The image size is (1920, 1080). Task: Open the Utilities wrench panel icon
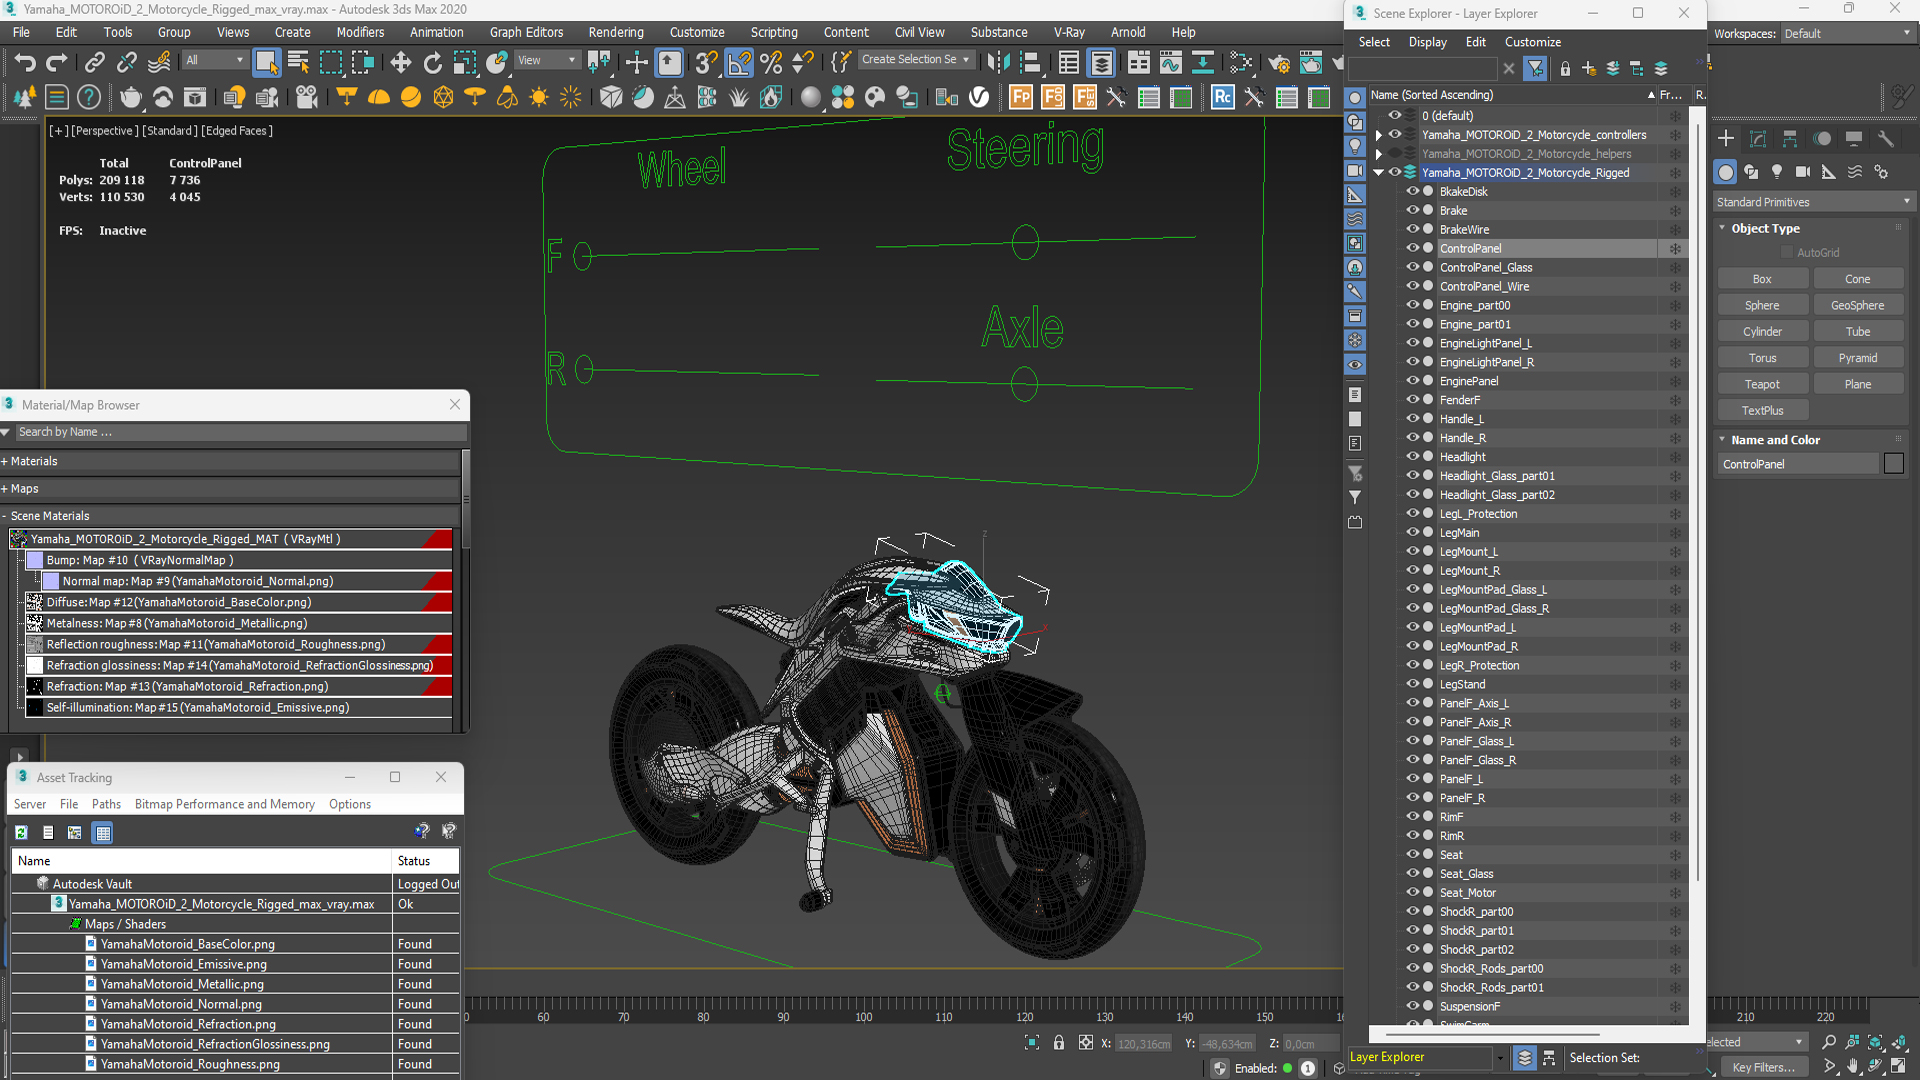click(1886, 139)
